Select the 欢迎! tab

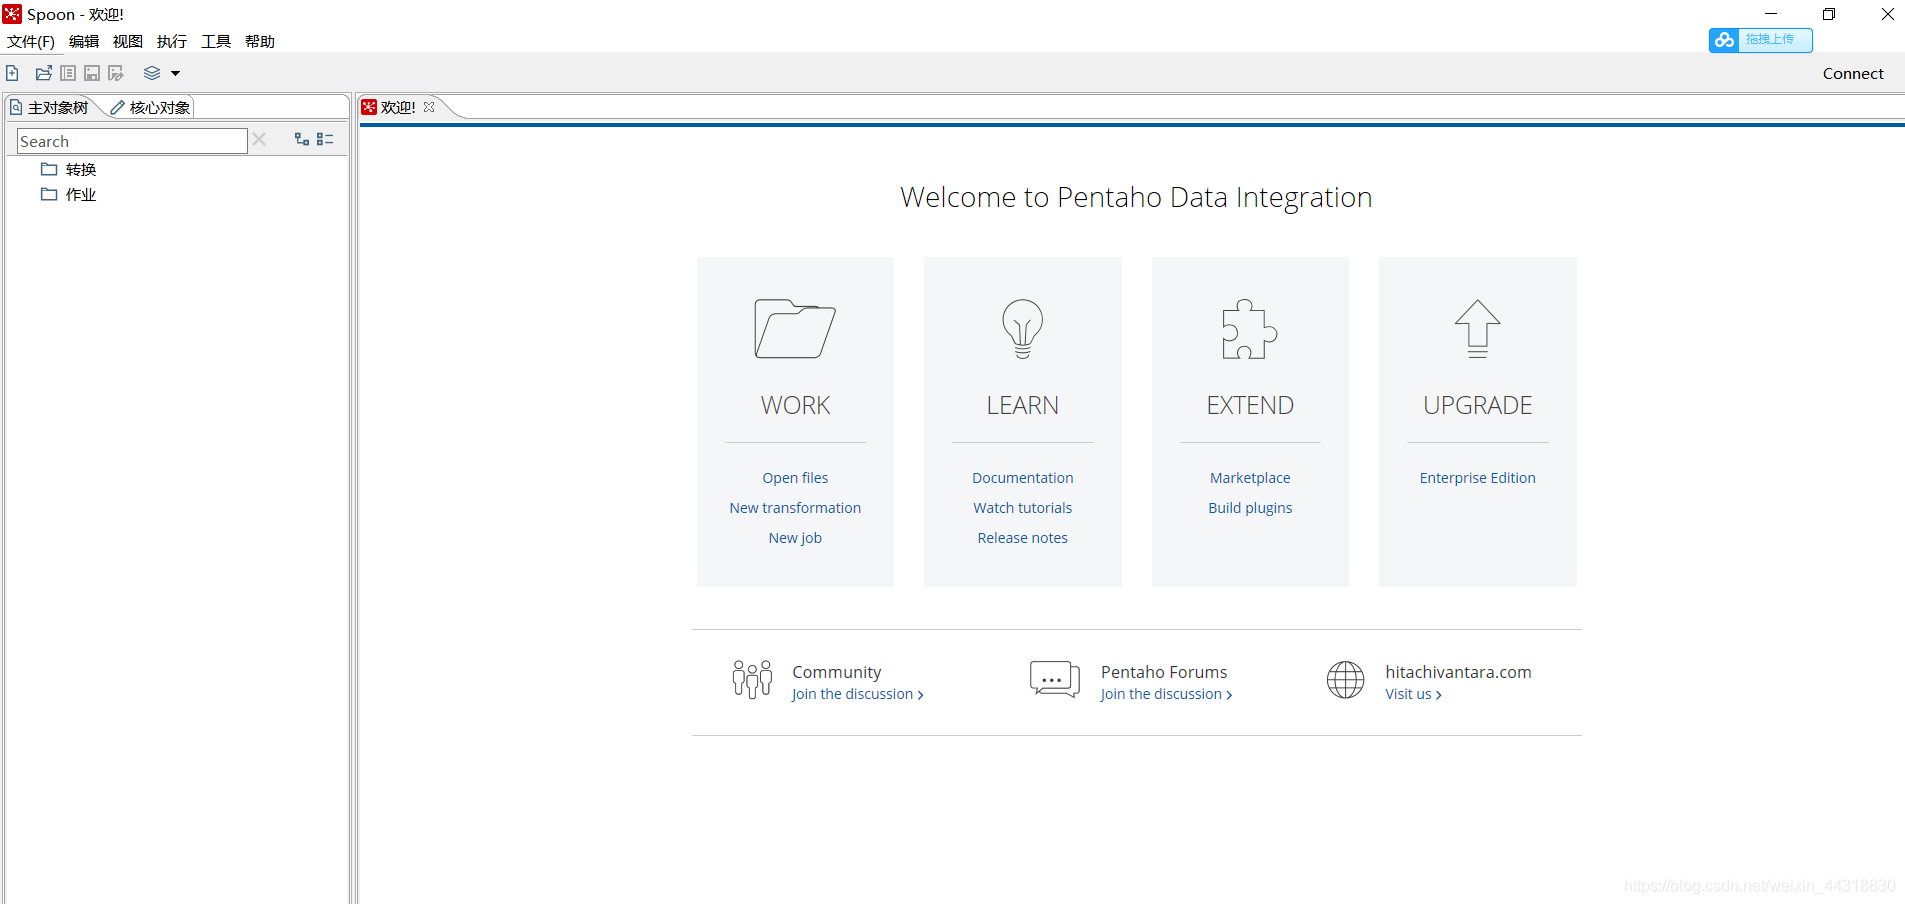(x=397, y=107)
